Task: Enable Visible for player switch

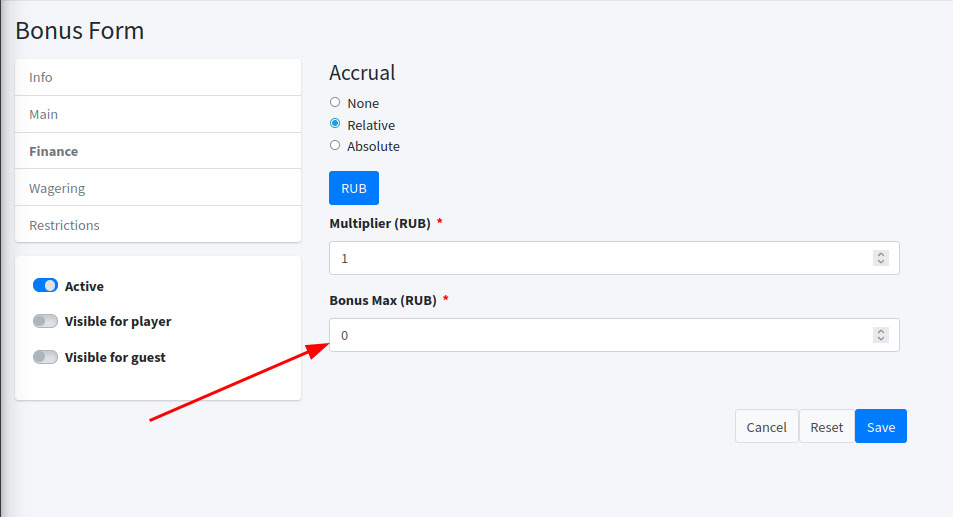Action: click(45, 322)
